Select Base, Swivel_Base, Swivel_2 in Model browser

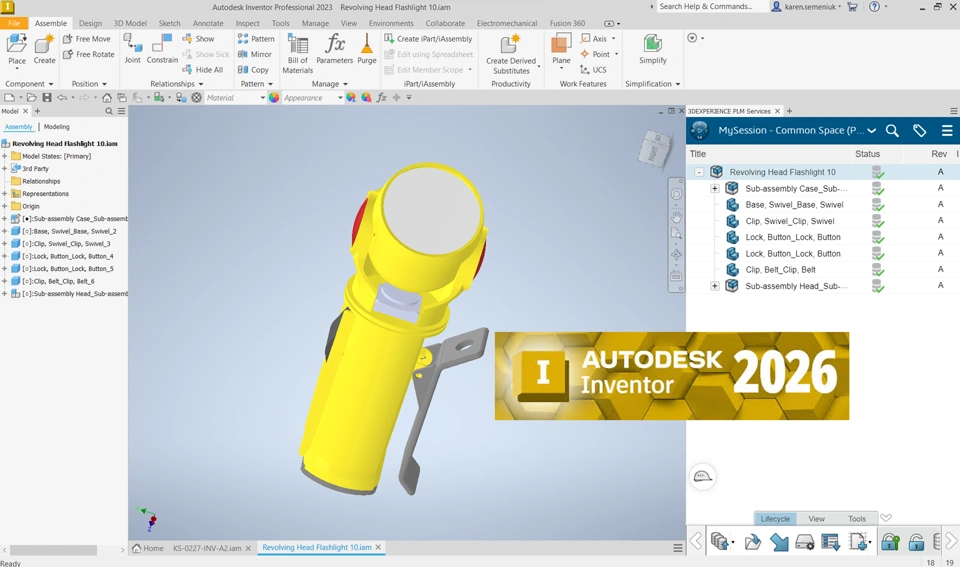(69, 231)
